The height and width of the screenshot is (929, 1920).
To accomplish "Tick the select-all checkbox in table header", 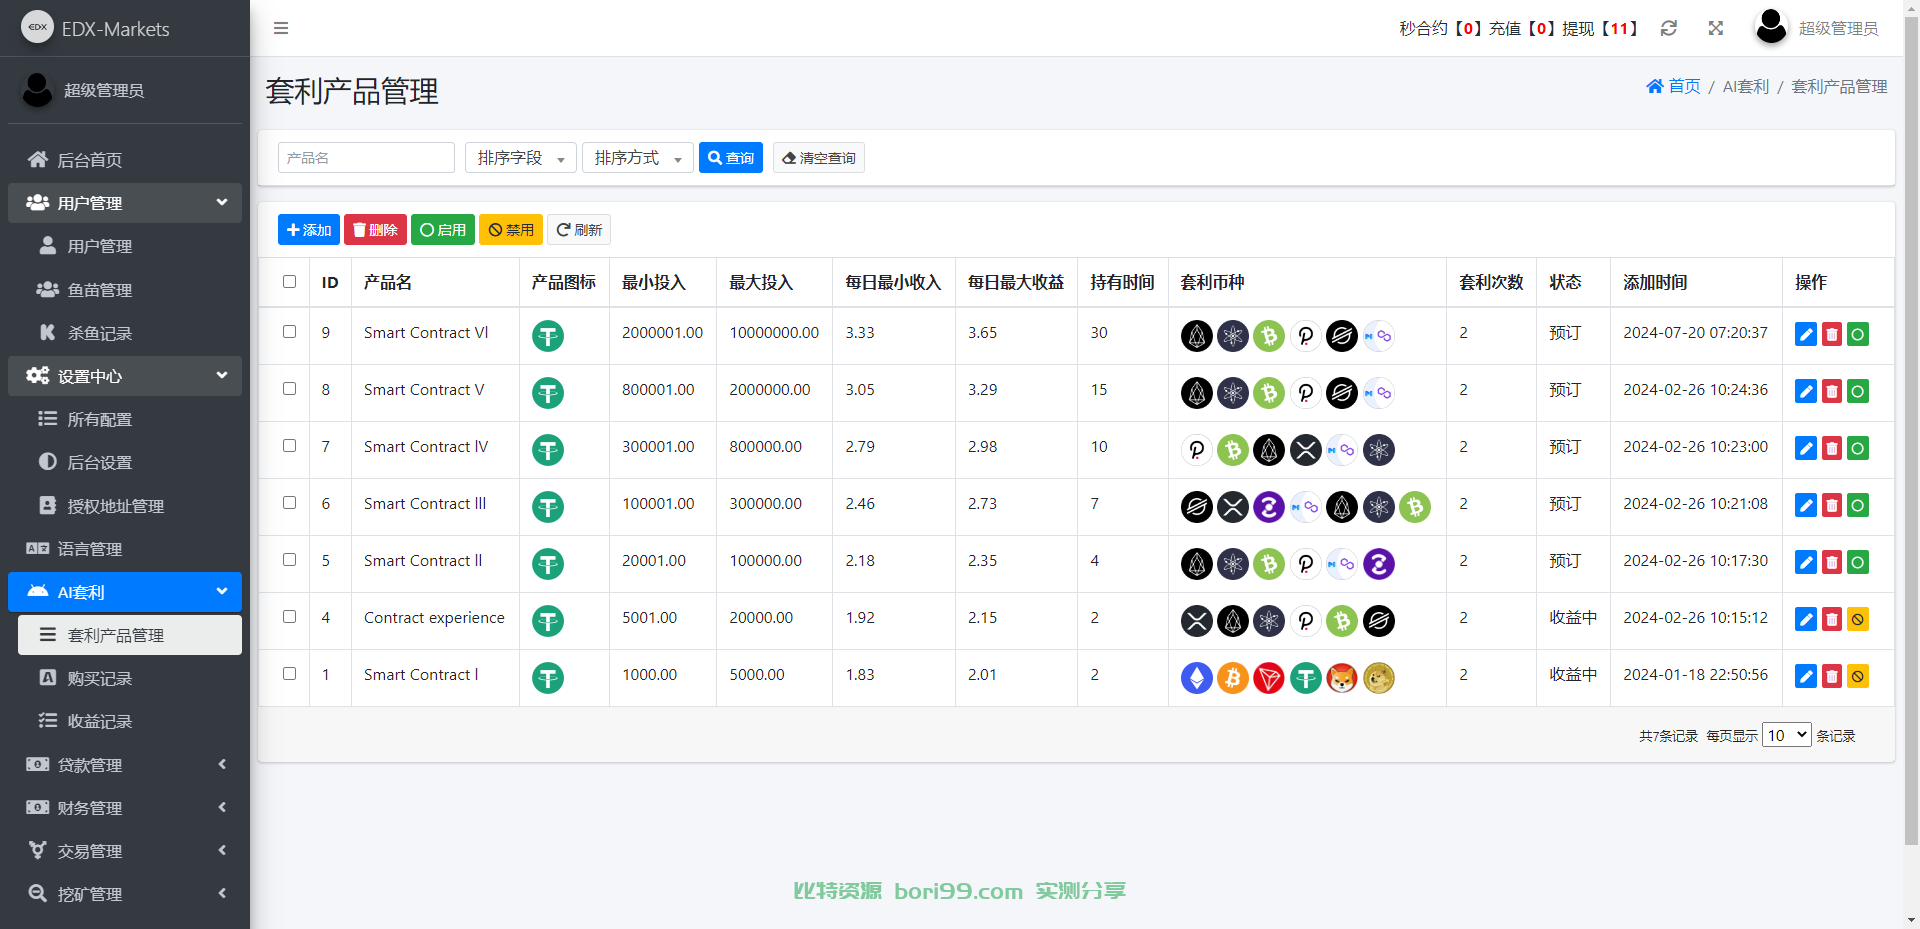I will click(x=289, y=282).
